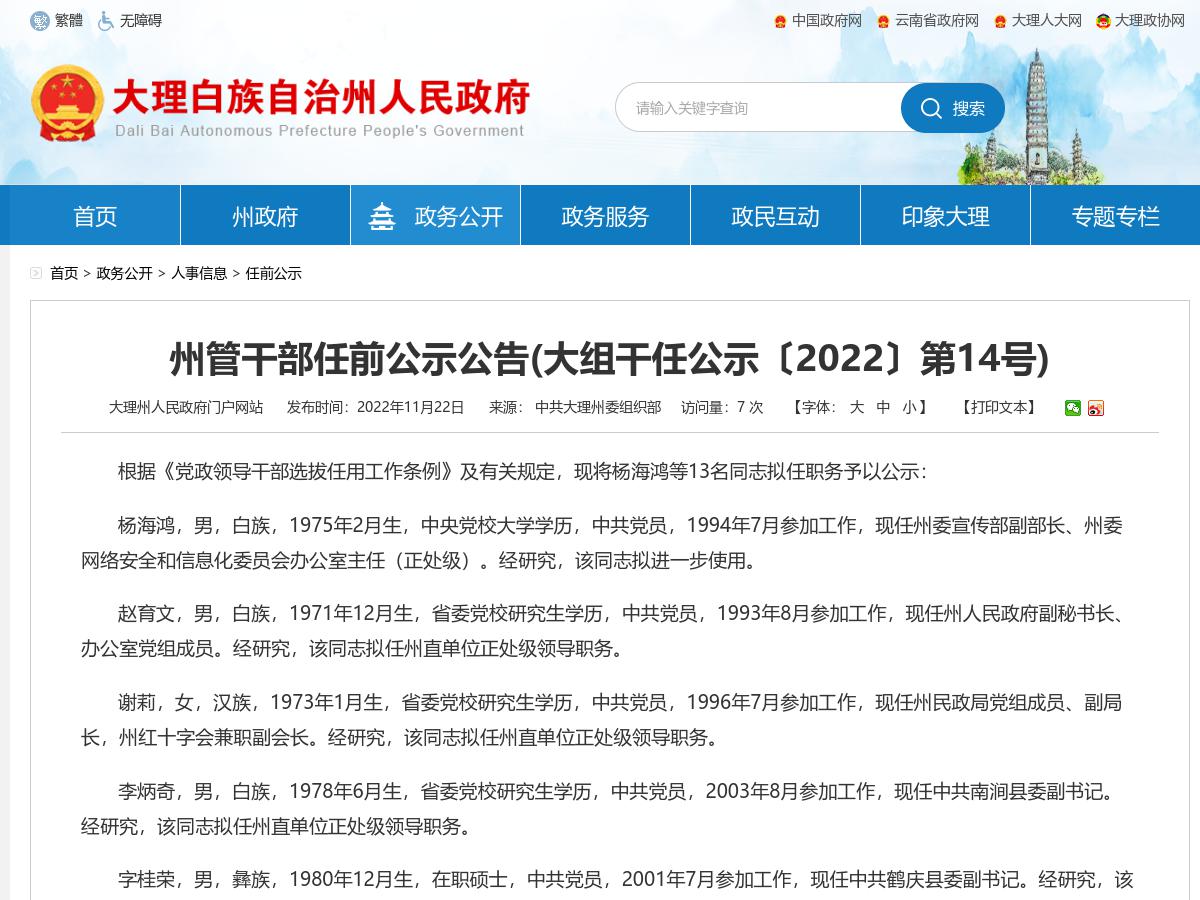This screenshot has height=900, width=1200.
Task: Click the 打印文本 print button
Action: coord(1000,408)
